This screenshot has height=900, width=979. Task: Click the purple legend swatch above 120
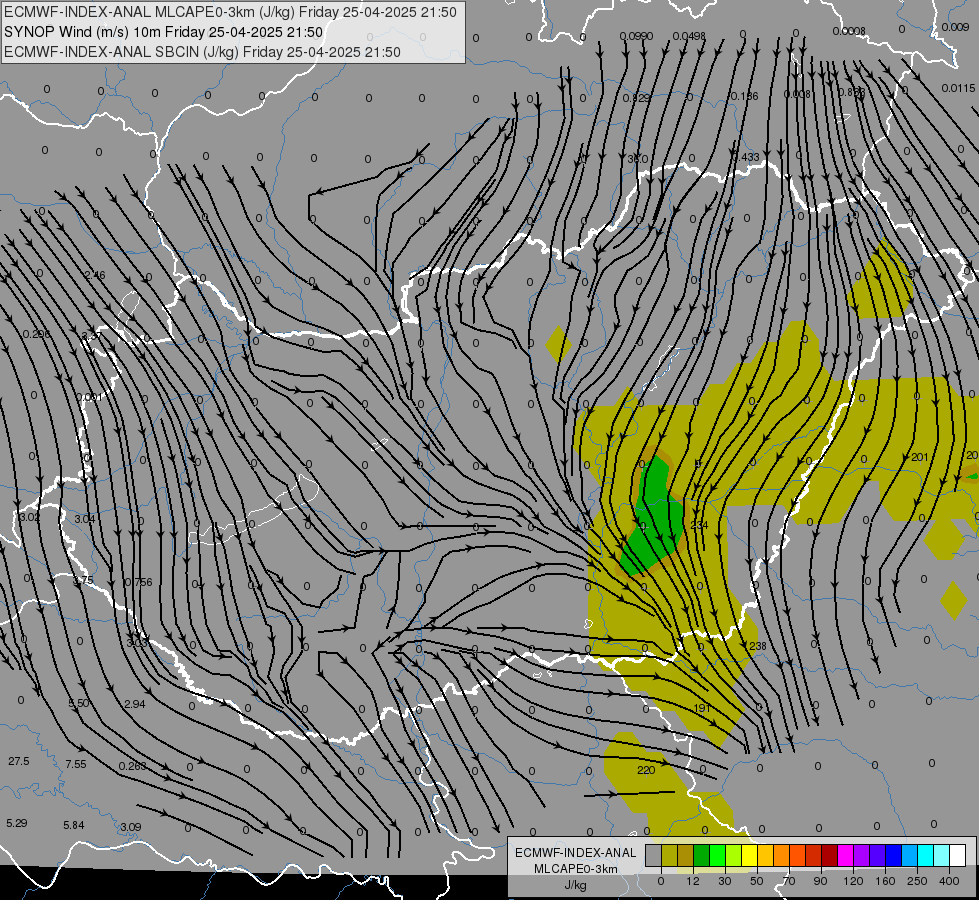(x=862, y=855)
